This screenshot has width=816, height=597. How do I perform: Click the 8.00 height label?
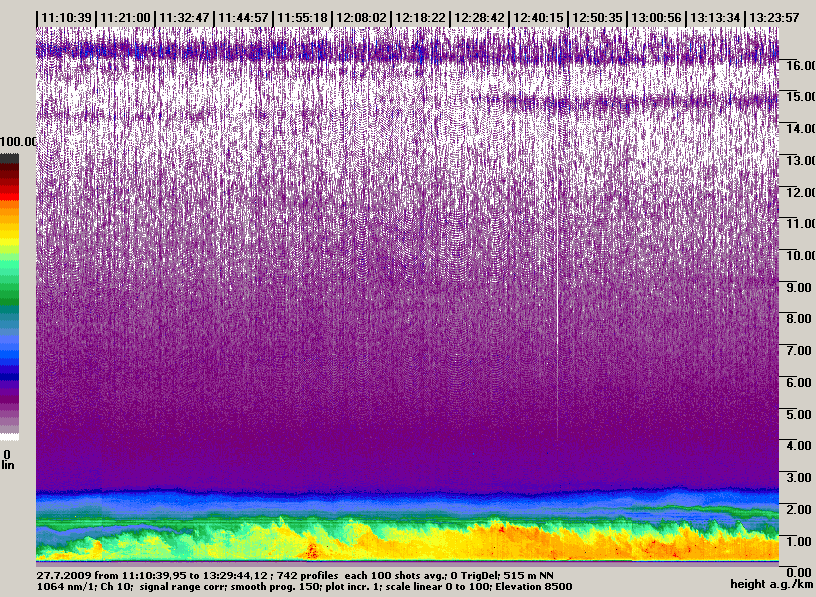point(799,319)
